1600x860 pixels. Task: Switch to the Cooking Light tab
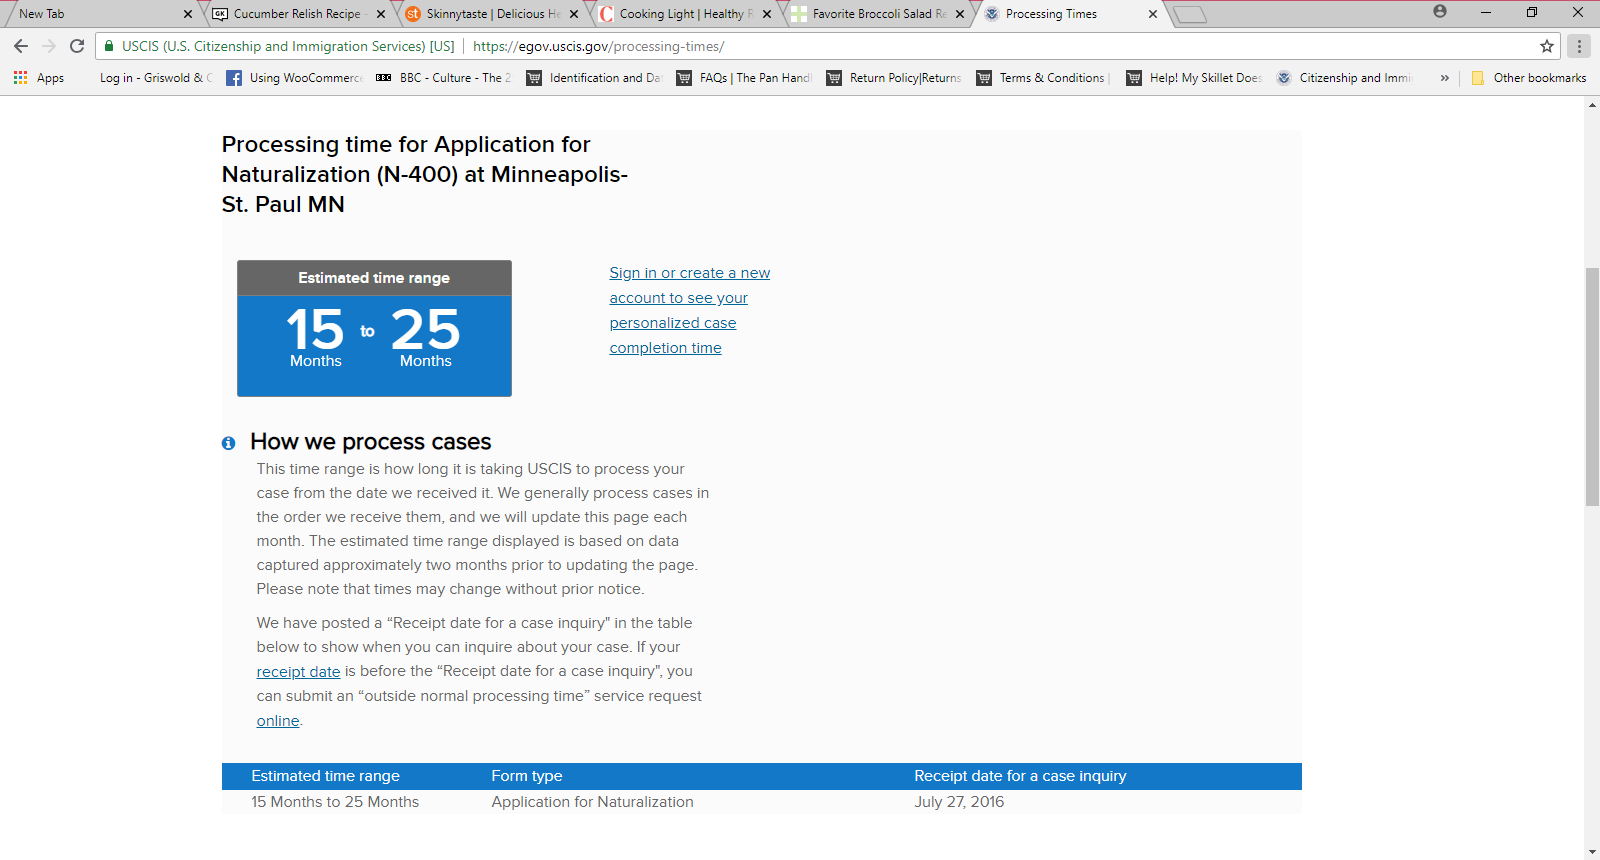pyautogui.click(x=682, y=14)
